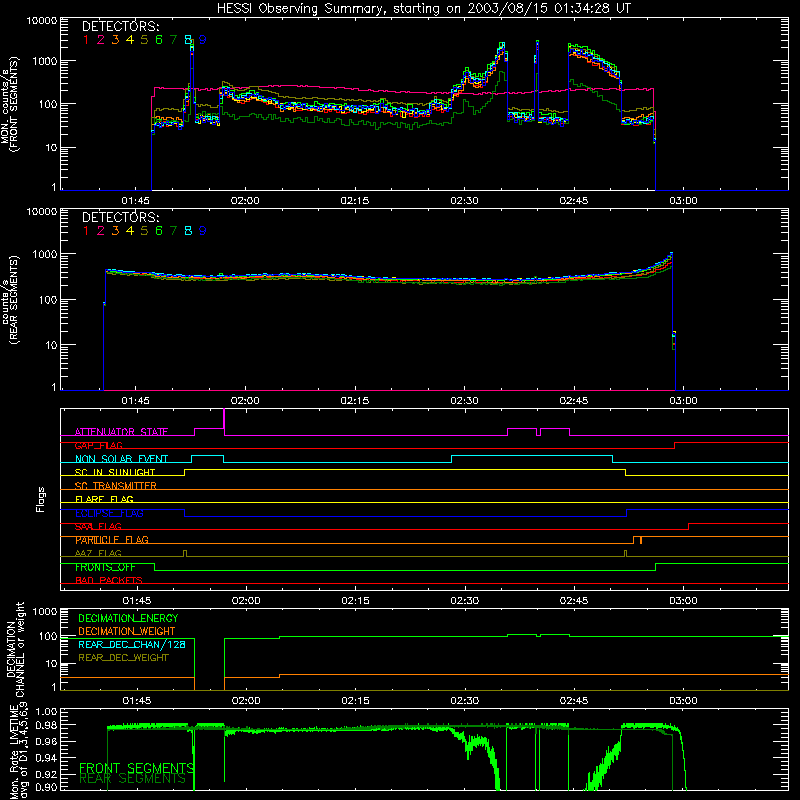Click the HESSI Observing Summary plot title
Image resolution: width=800 pixels, height=800 pixels.
coord(423,9)
